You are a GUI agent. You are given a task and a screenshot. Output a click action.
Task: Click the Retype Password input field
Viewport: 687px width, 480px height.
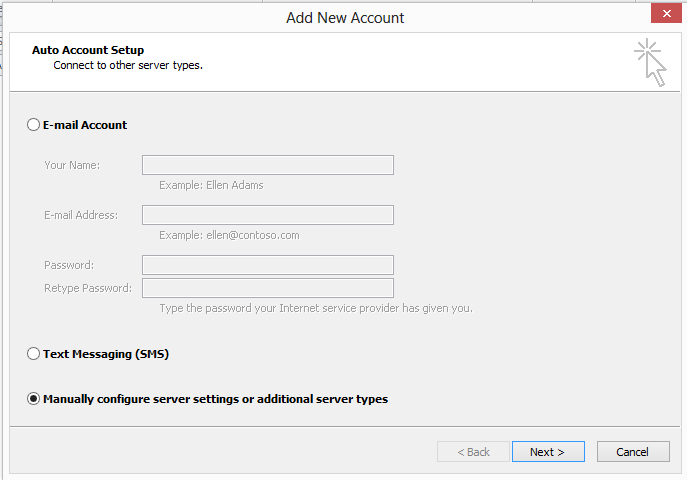(x=268, y=288)
